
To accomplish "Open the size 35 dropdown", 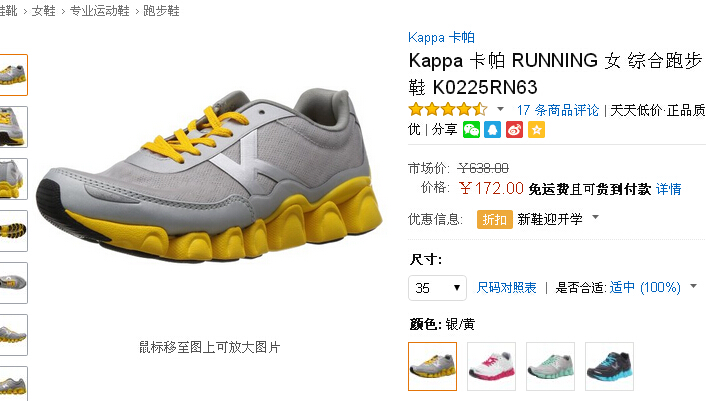I will (437, 288).
